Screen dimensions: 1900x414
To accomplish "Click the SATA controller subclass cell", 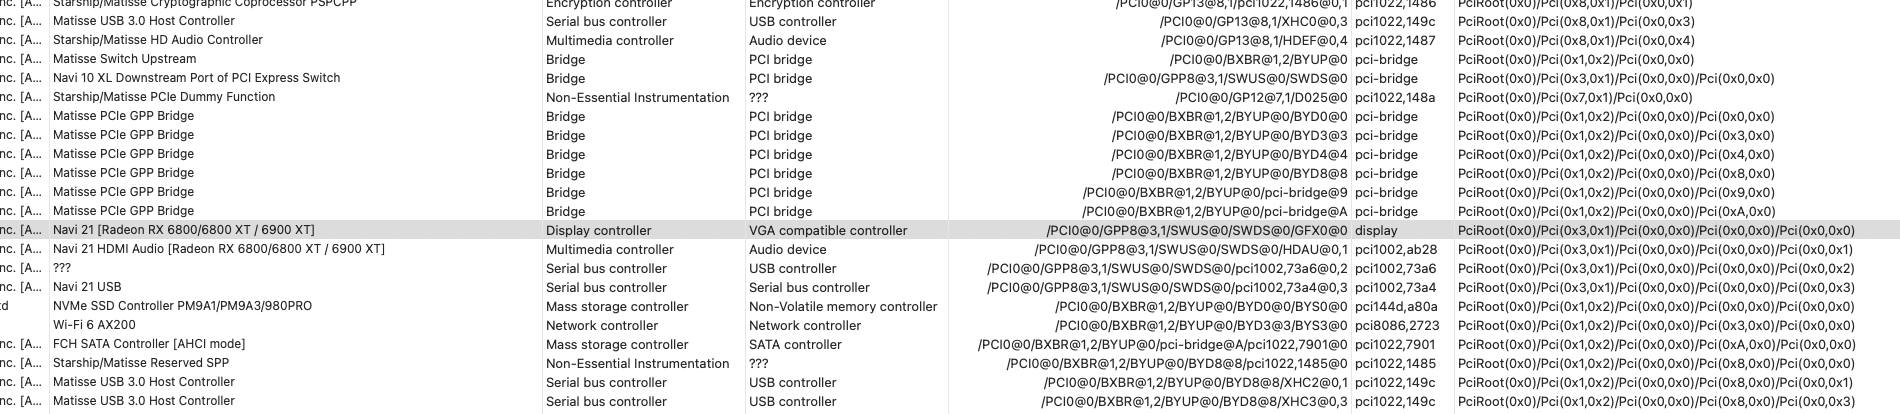I will pyautogui.click(x=795, y=345).
